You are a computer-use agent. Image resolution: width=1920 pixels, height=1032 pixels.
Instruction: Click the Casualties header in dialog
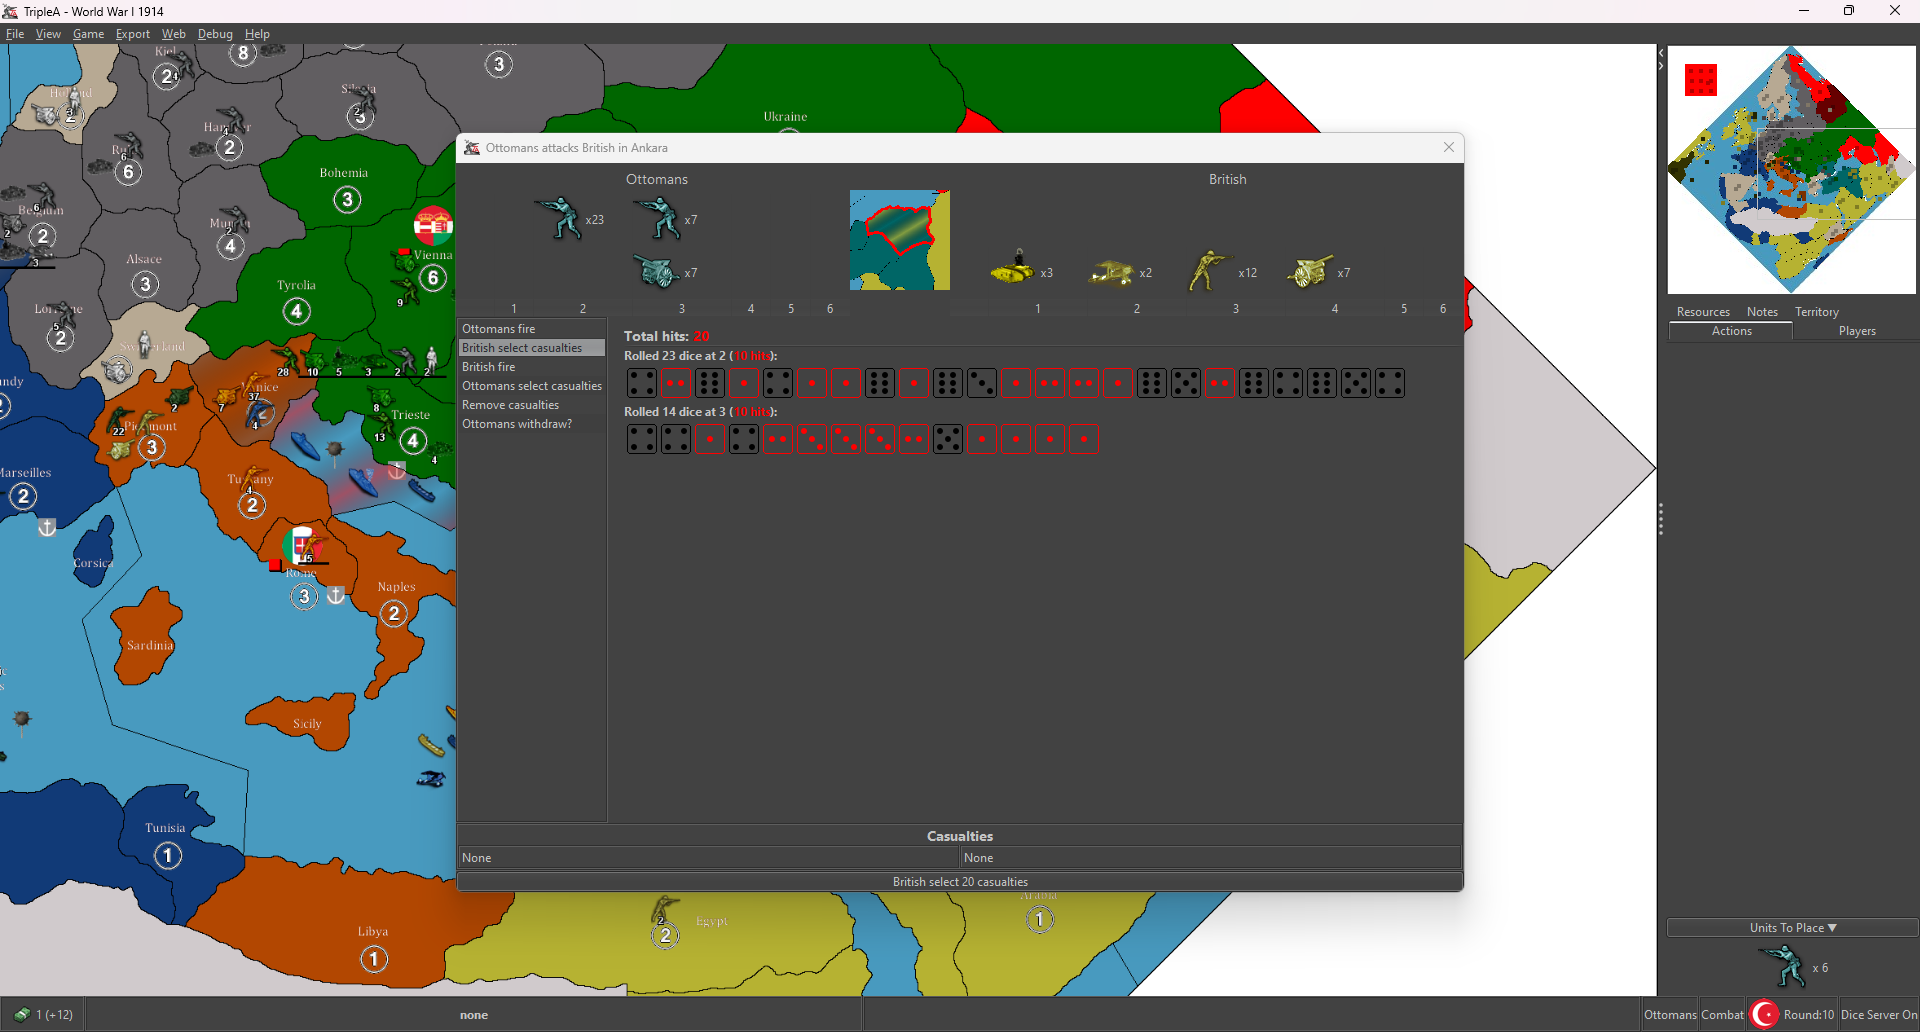coord(960,836)
